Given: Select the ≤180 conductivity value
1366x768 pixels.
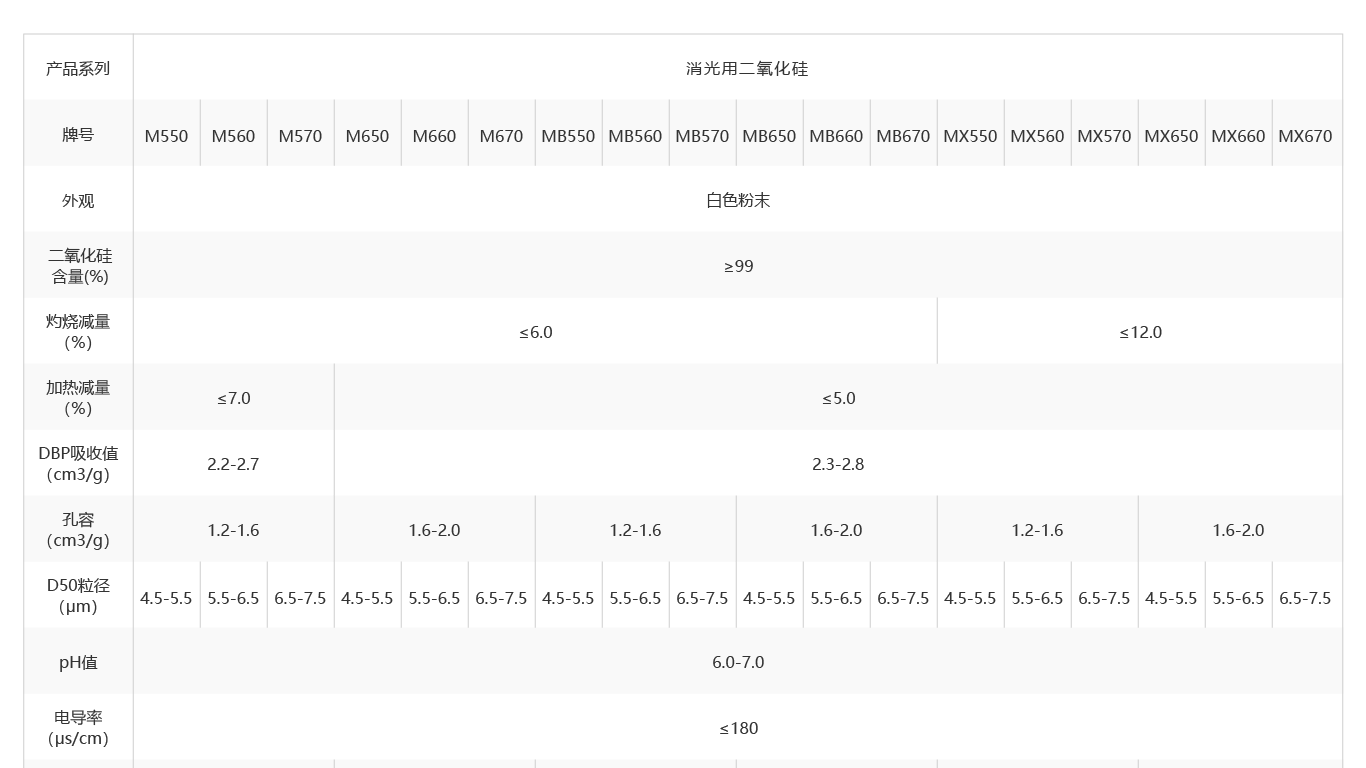Looking at the screenshot, I should point(738,728).
